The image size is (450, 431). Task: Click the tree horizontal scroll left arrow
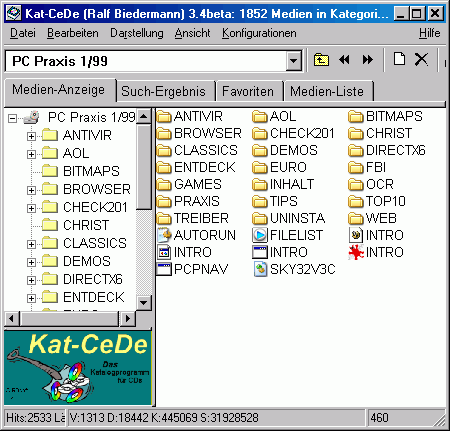(x=12, y=319)
